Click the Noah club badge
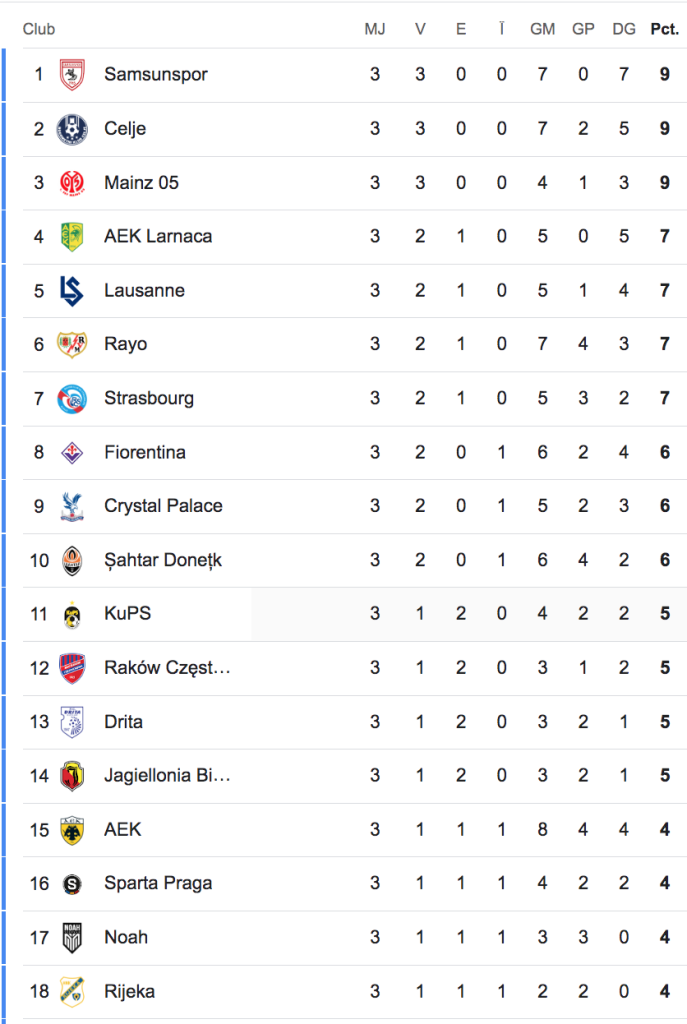687x1024 pixels. (x=72, y=937)
